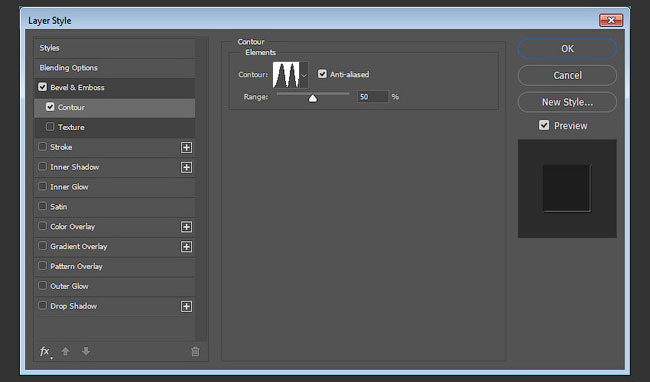Viewport: 650px width, 382px height.
Task: Click the contour curve thumbnail
Action: (286, 75)
